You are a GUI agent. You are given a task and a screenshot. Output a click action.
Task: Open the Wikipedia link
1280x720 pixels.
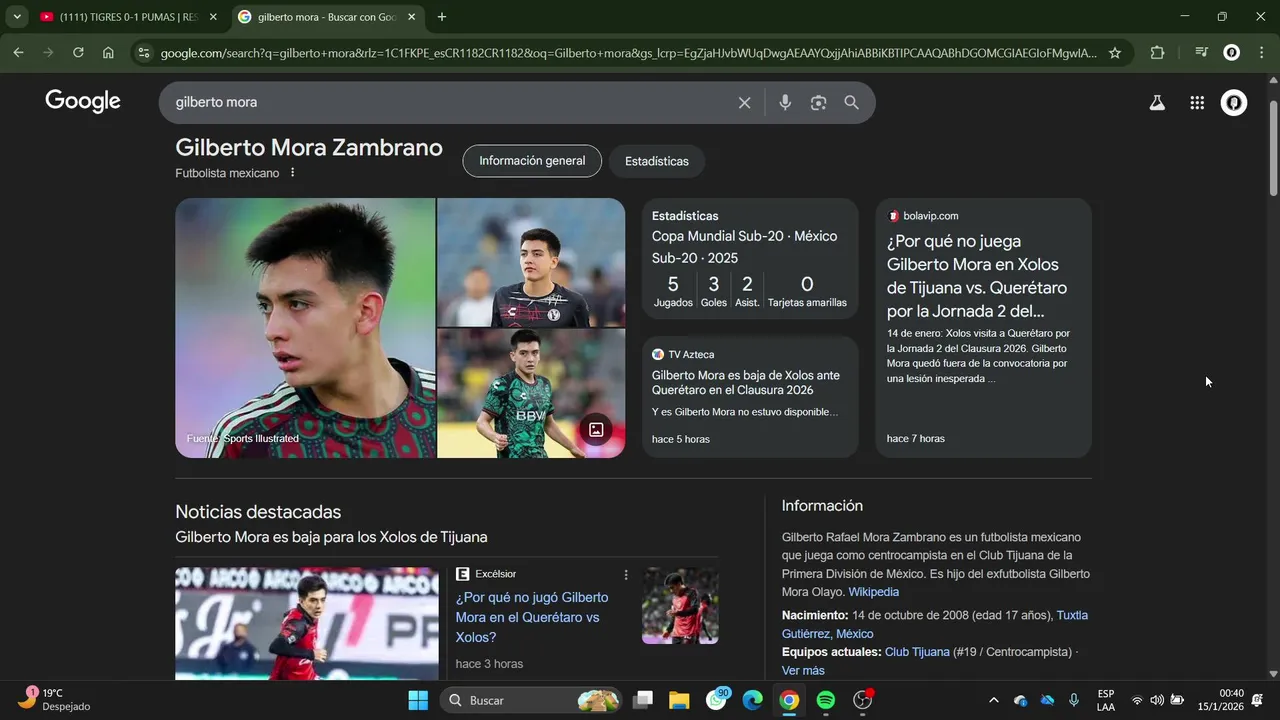(874, 592)
